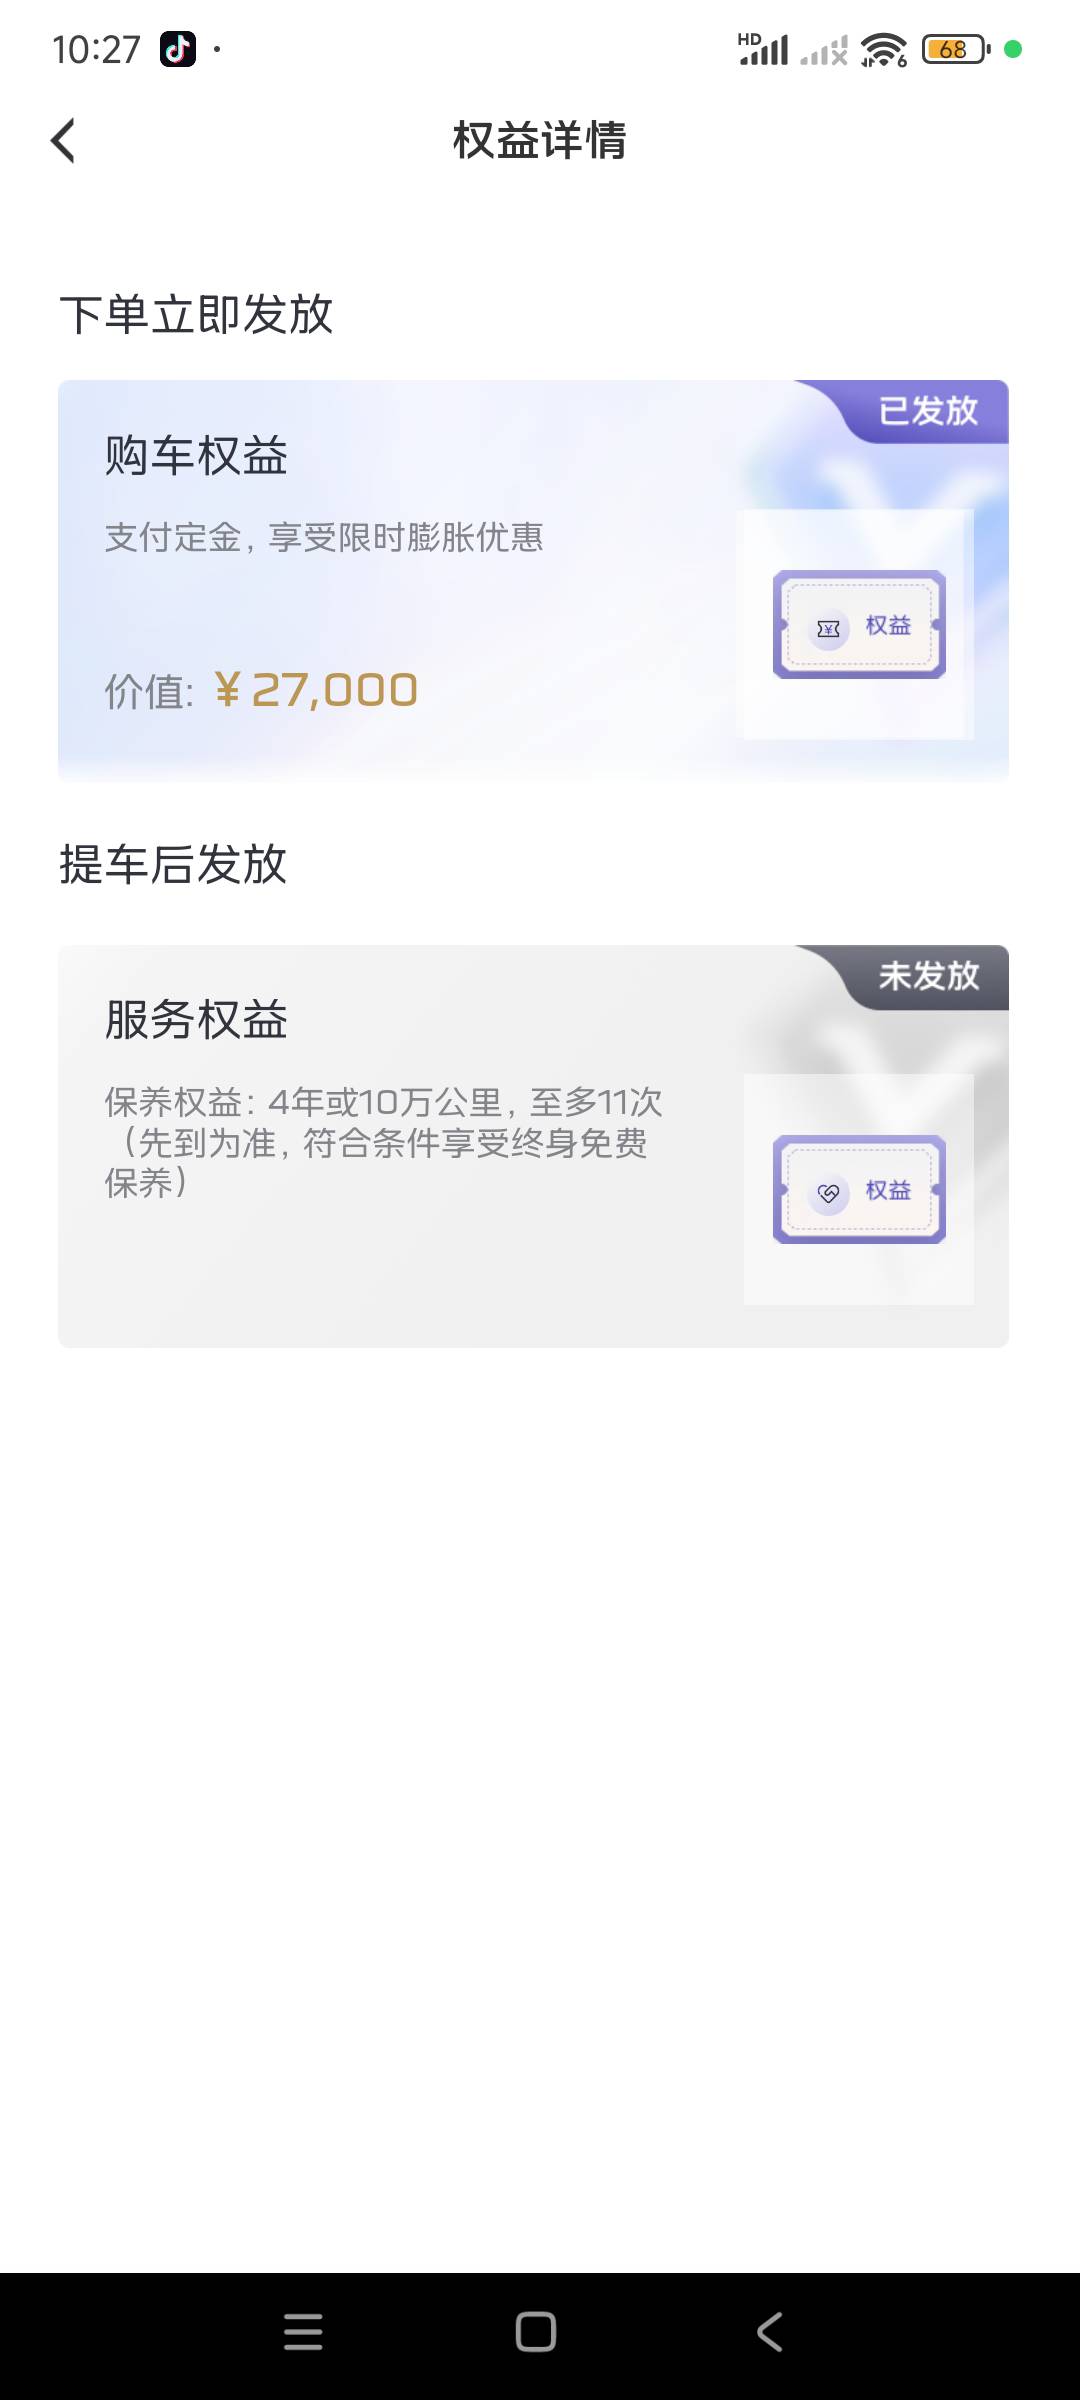The width and height of the screenshot is (1080, 2400).
Task: Tap the battery level indicator
Action: pos(955,49)
